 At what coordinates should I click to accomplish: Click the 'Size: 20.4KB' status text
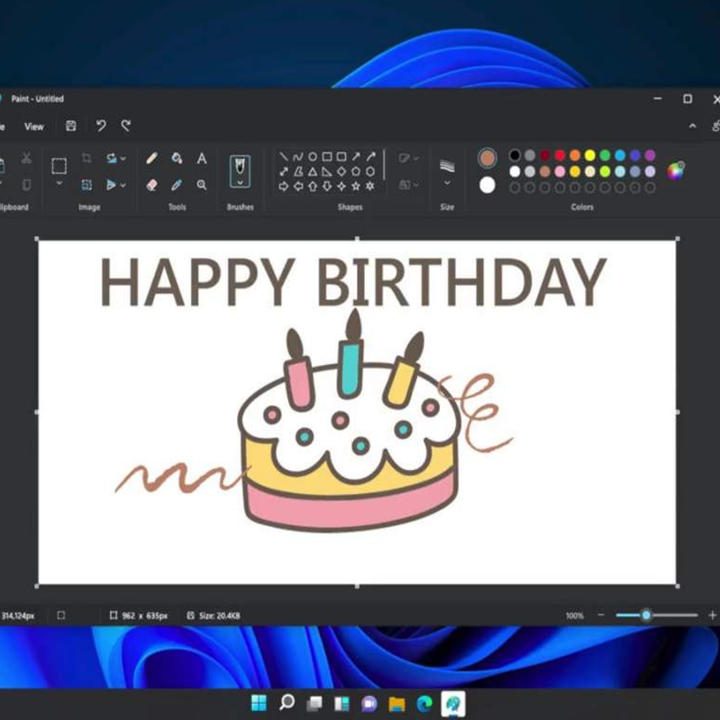(219, 616)
